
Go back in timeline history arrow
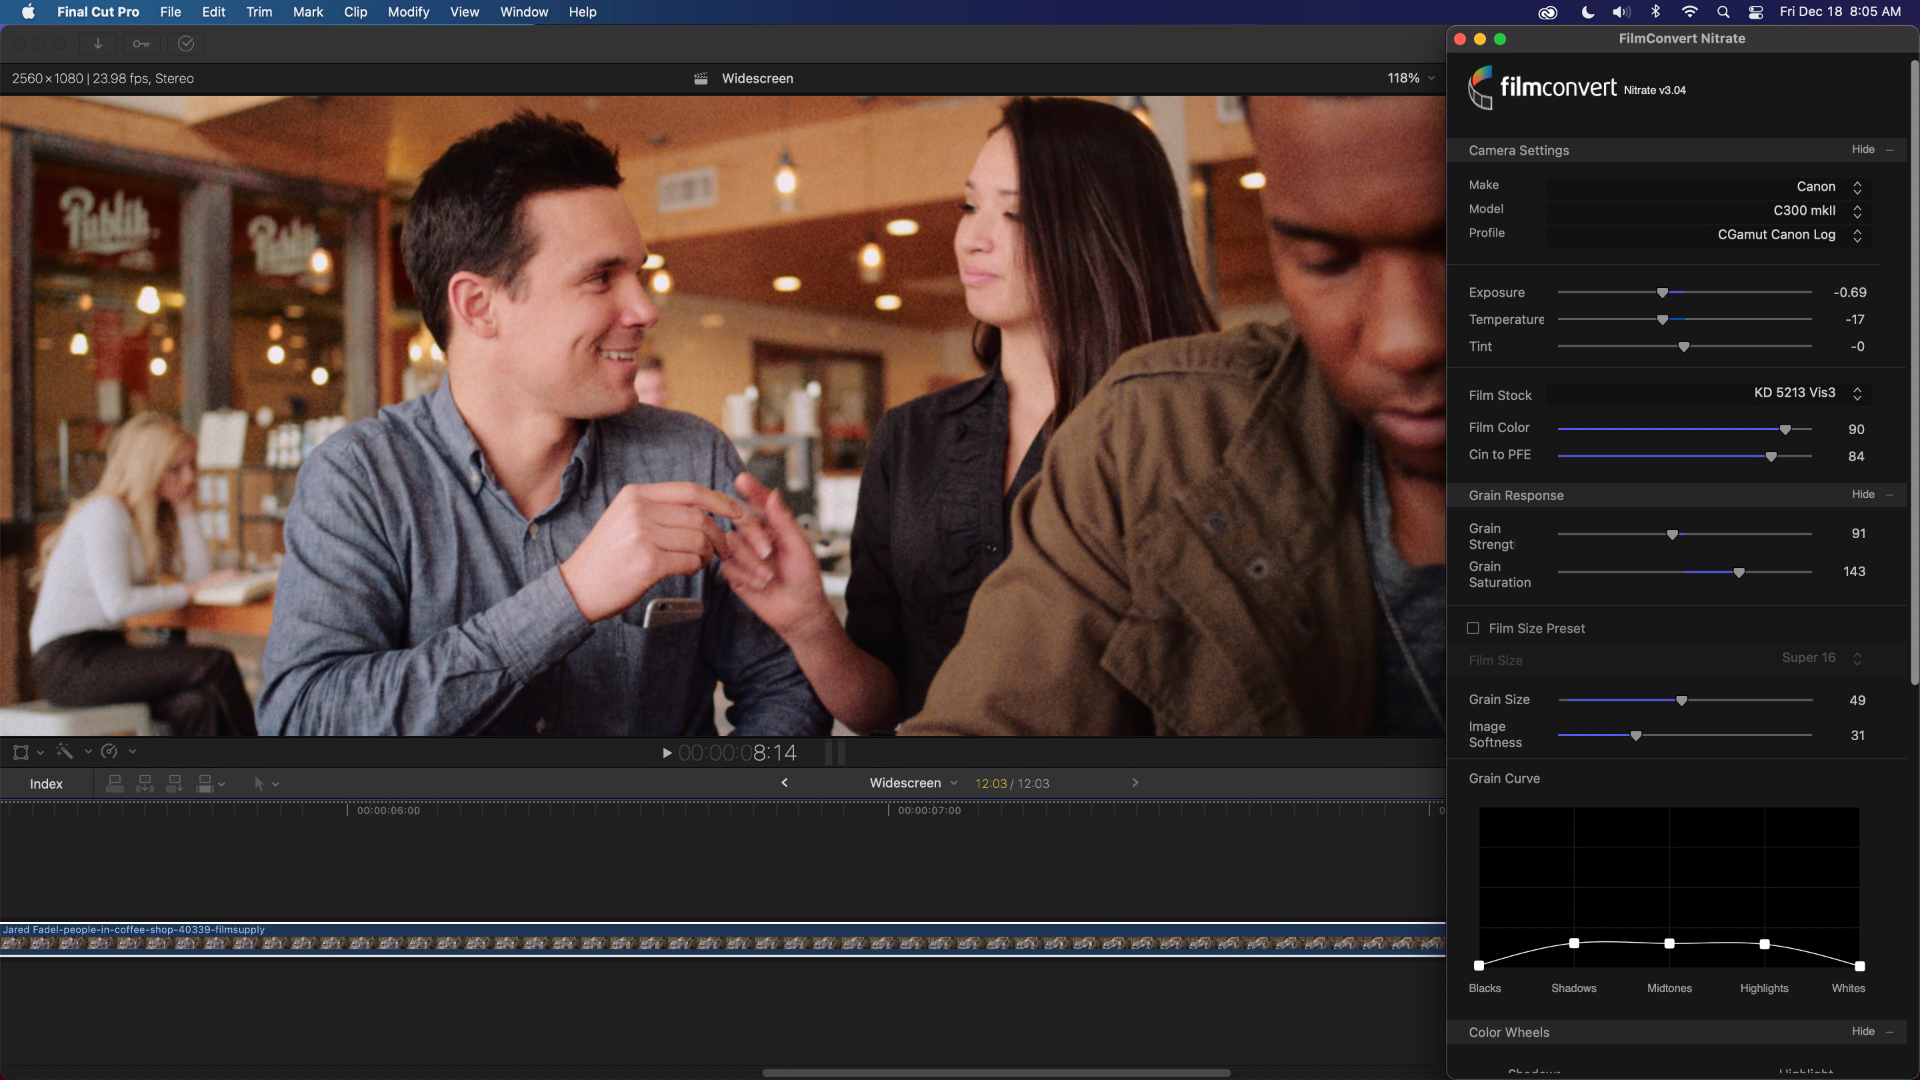(785, 783)
